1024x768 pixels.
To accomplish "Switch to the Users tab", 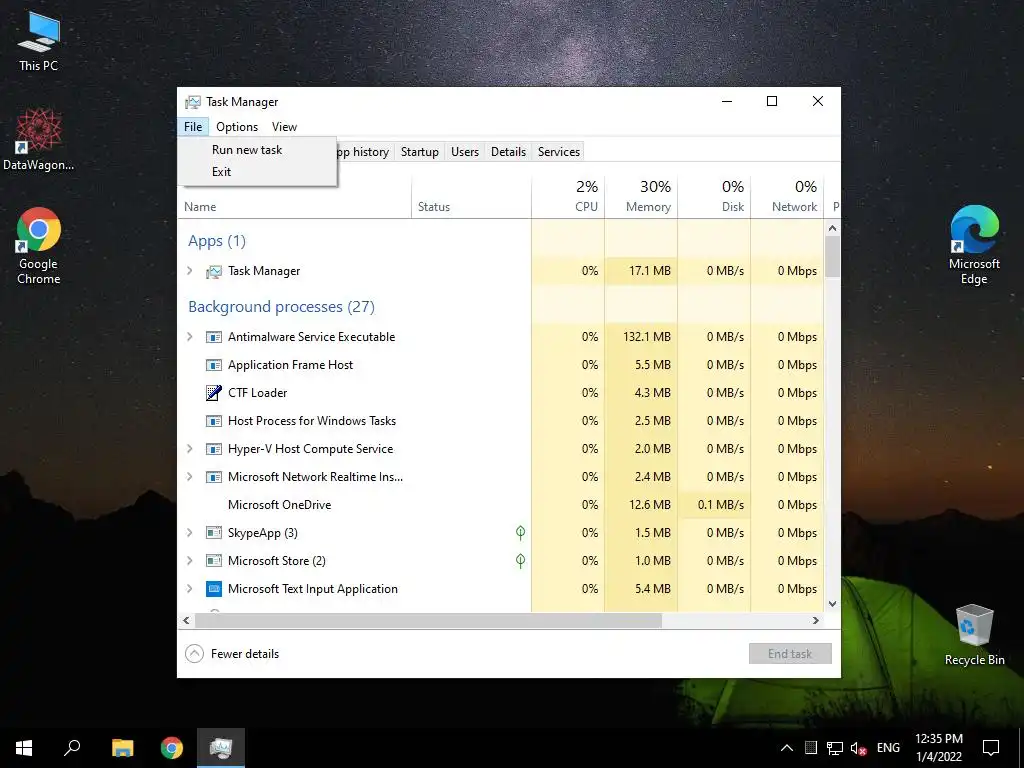I will coord(465,152).
